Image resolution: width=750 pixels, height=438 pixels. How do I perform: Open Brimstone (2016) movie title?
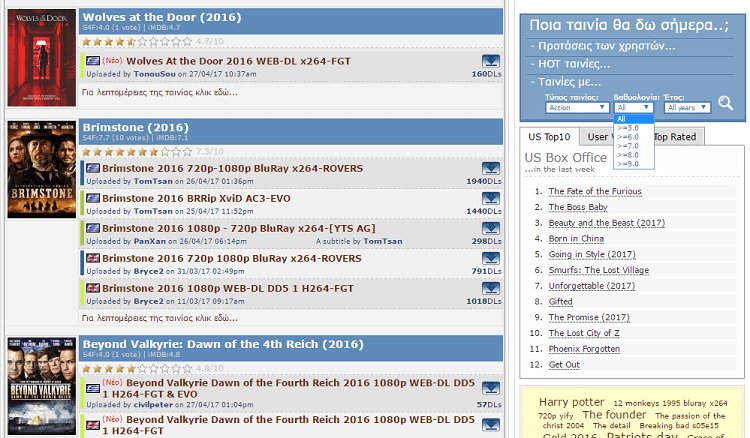(x=135, y=128)
